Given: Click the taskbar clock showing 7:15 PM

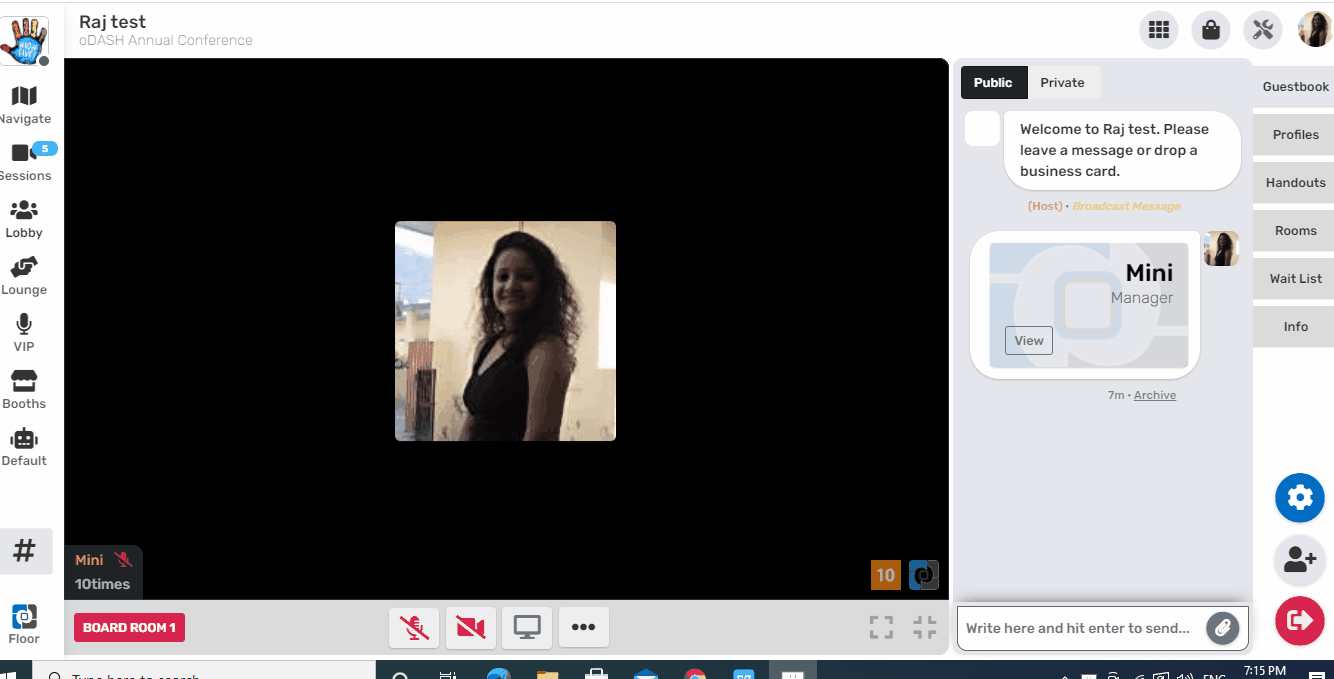Looking at the screenshot, I should [1265, 670].
